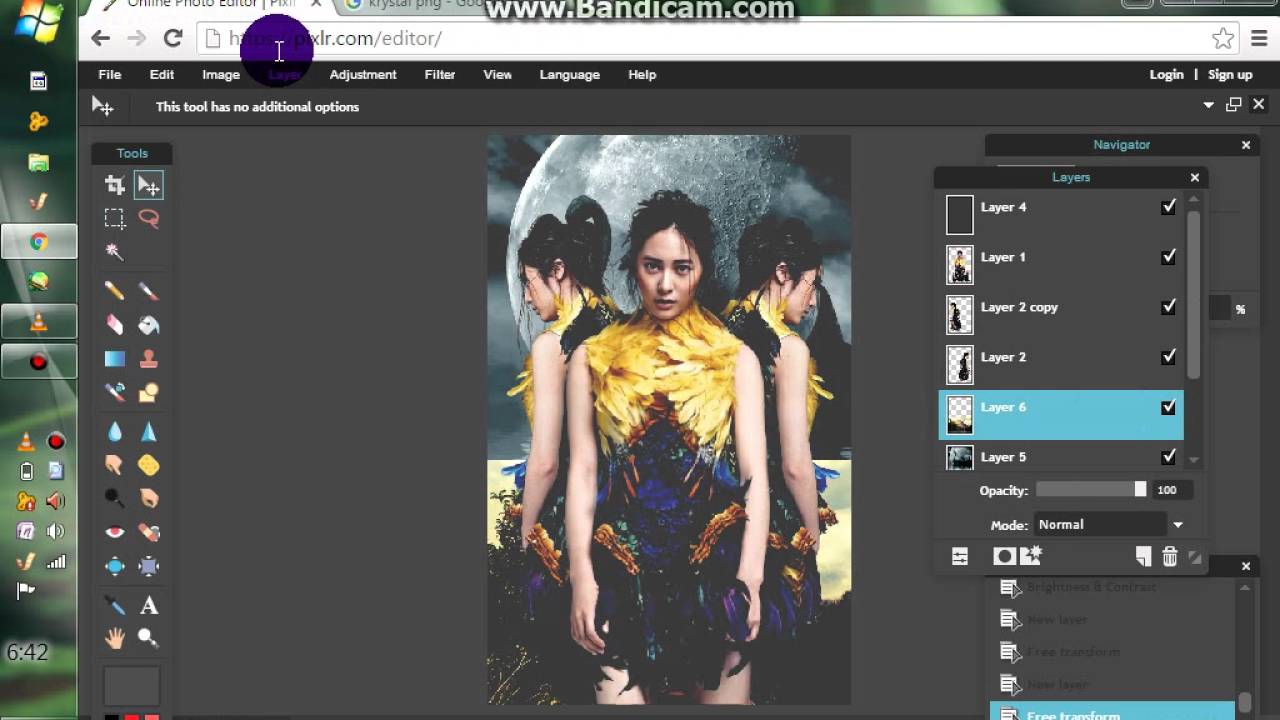Image resolution: width=1280 pixels, height=720 pixels.
Task: Select the Eraser tool
Action: click(x=115, y=325)
